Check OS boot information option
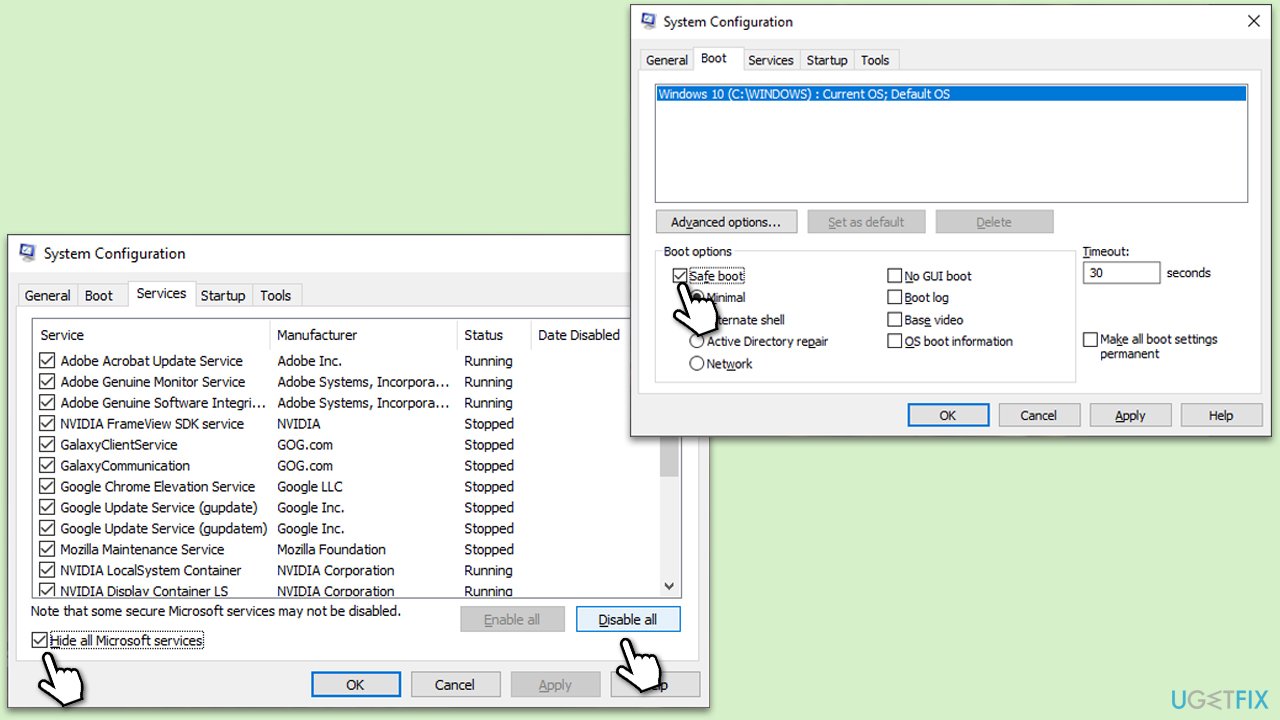Viewport: 1280px width, 720px height. (895, 341)
